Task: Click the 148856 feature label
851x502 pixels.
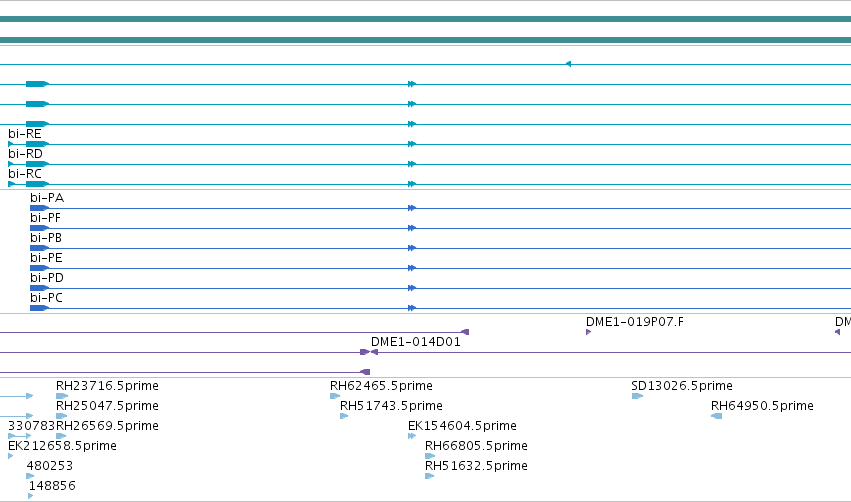Action: (52, 486)
